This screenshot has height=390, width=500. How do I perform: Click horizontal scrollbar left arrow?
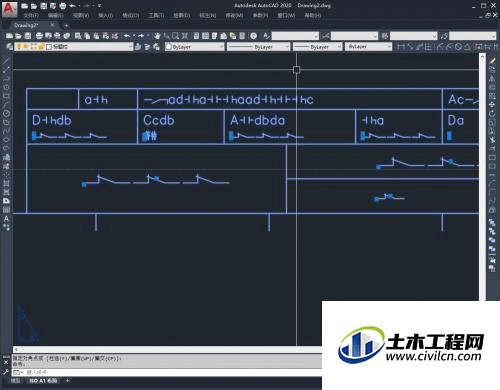16,349
